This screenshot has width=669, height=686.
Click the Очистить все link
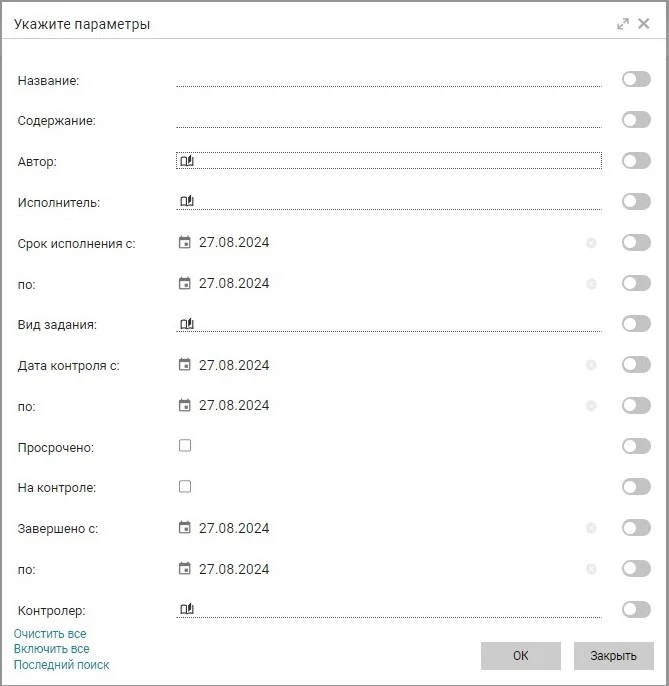pos(50,634)
